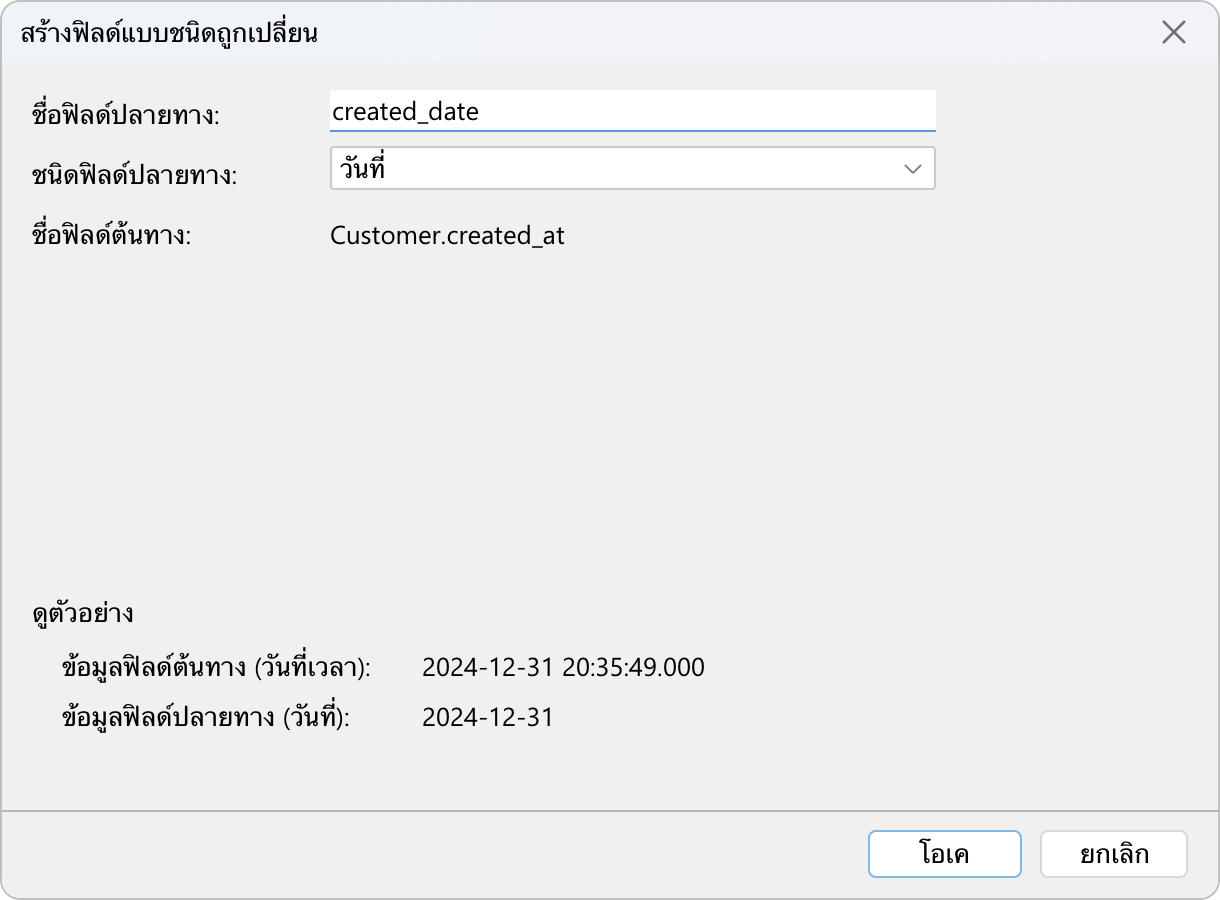The height and width of the screenshot is (900, 1220).
Task: Click the chevron arrow of the type dropdown
Action: pos(912,169)
